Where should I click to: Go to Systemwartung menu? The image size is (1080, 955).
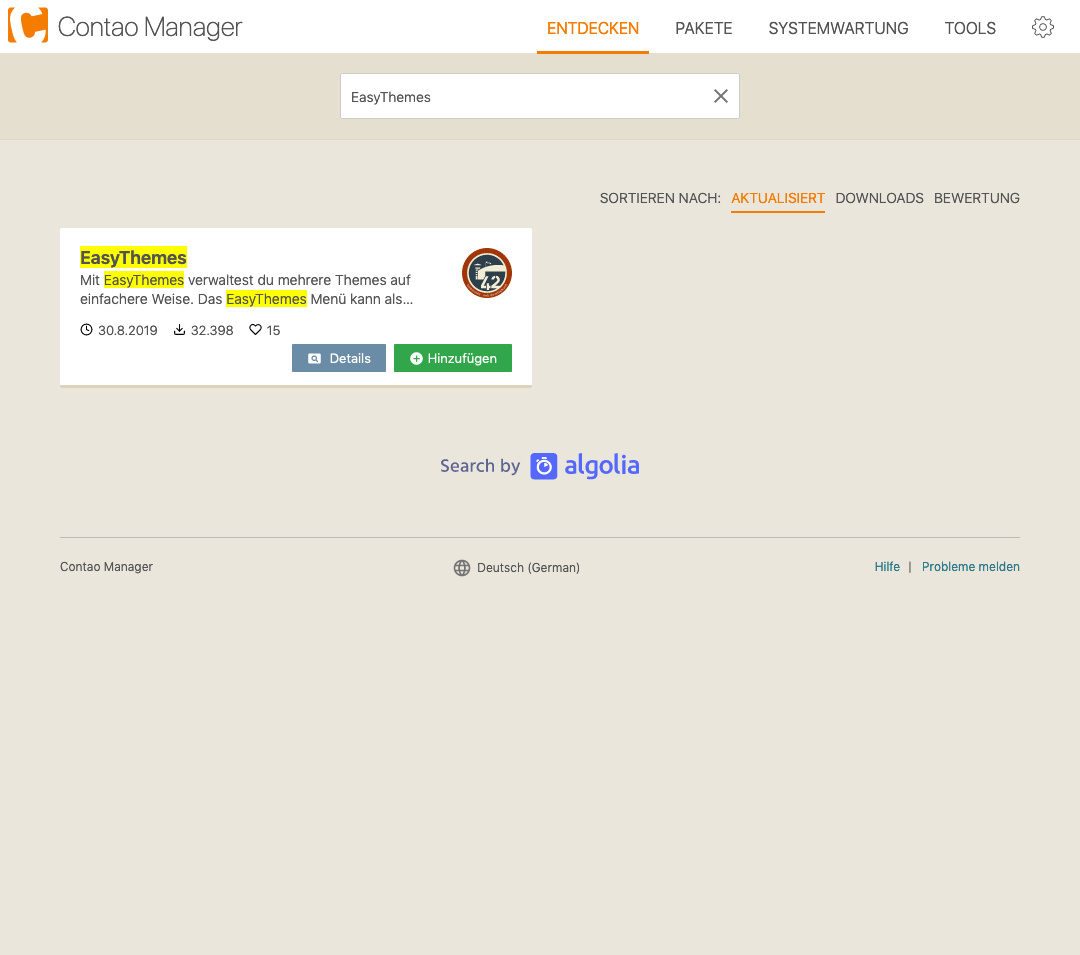click(838, 28)
